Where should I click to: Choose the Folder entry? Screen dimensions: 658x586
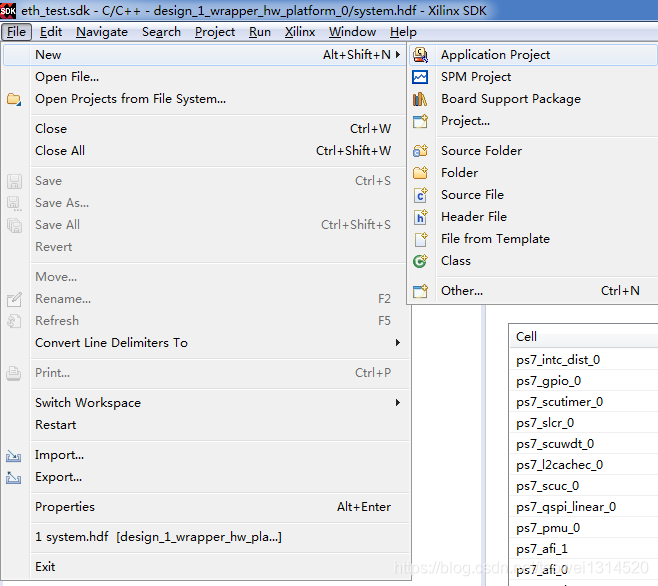(533, 173)
